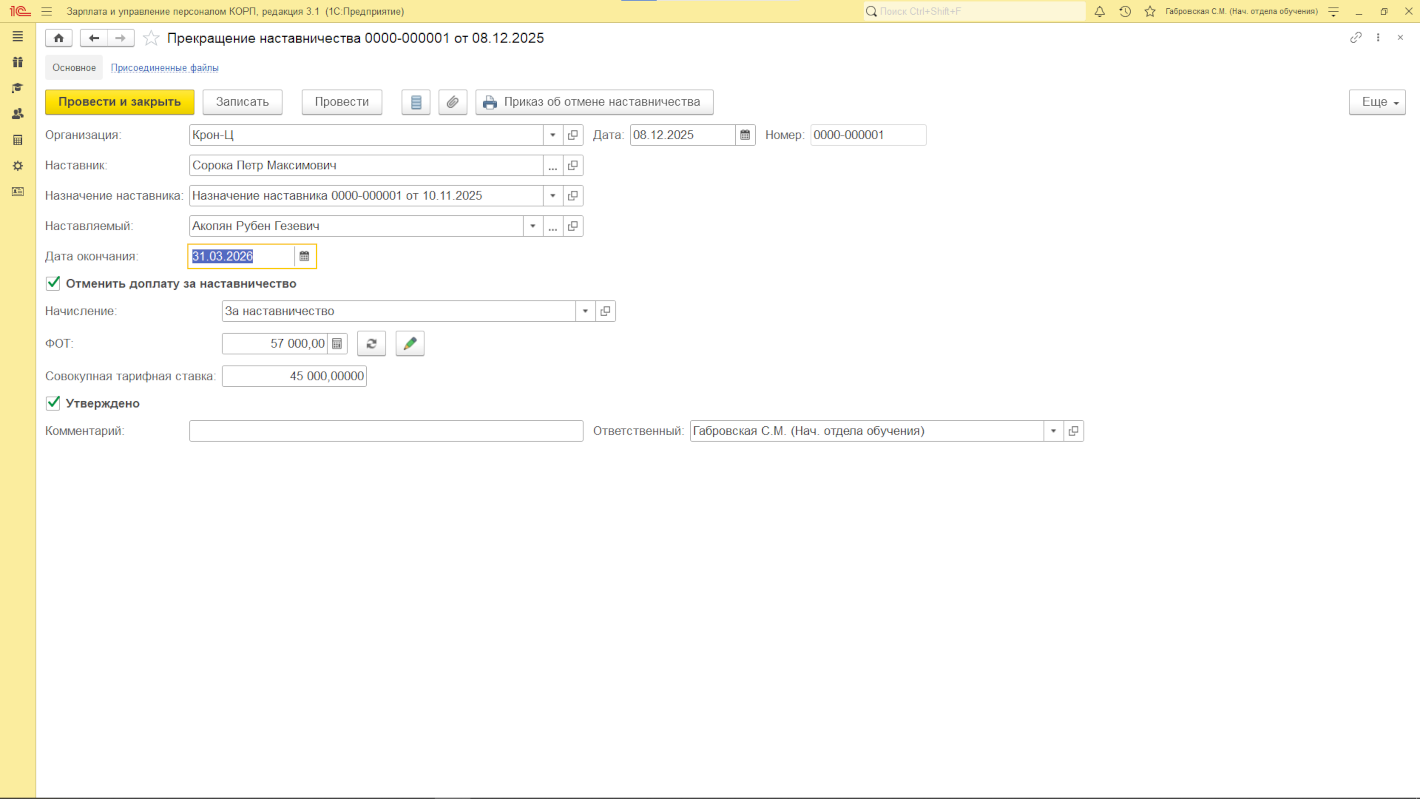Viewport: 1420px width, 799px height.
Task: Uncheck Отменить доплату за наставничество
Action: point(54,283)
